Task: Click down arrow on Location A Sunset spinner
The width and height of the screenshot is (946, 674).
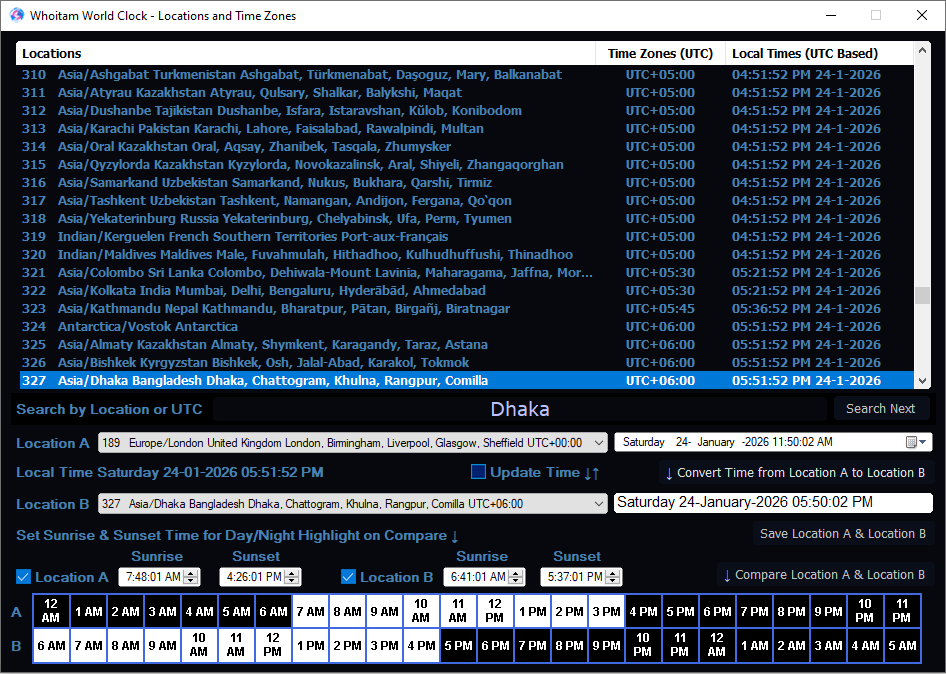Action: [292, 581]
